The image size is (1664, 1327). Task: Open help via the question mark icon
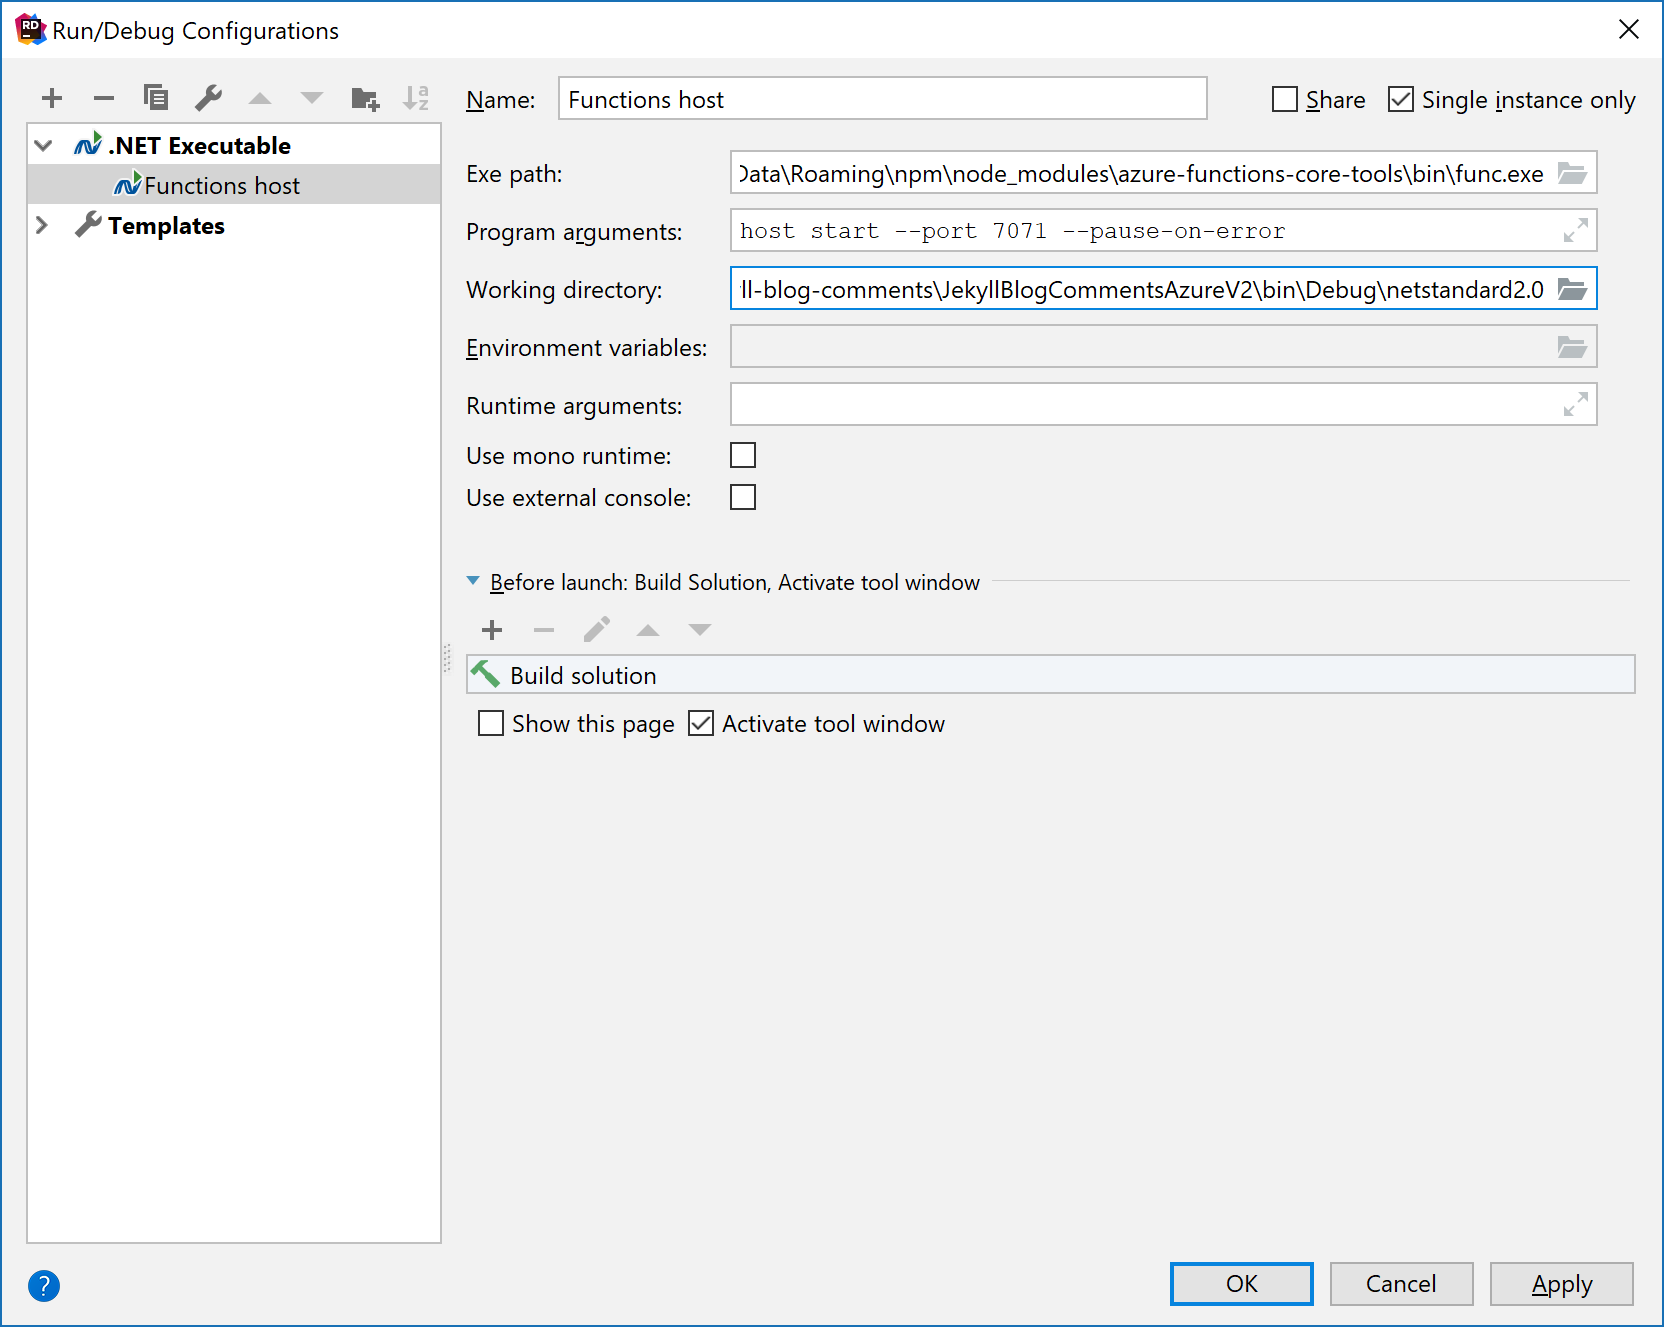click(x=43, y=1286)
